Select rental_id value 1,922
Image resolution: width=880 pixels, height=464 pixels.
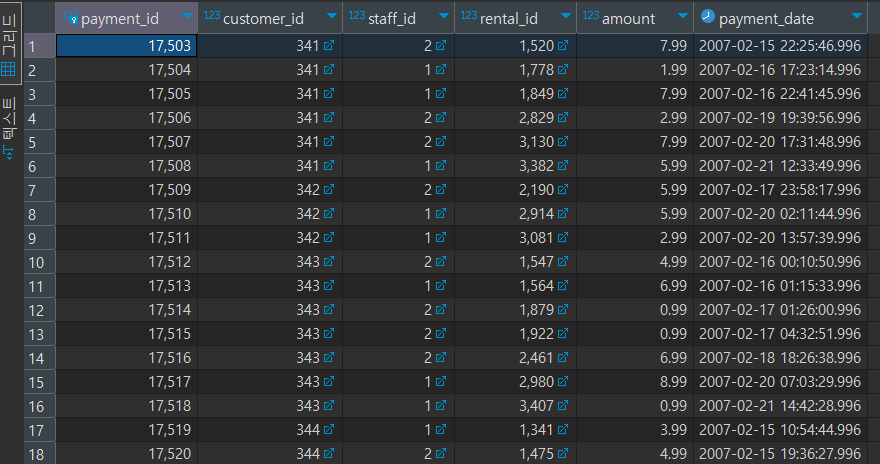pos(515,334)
